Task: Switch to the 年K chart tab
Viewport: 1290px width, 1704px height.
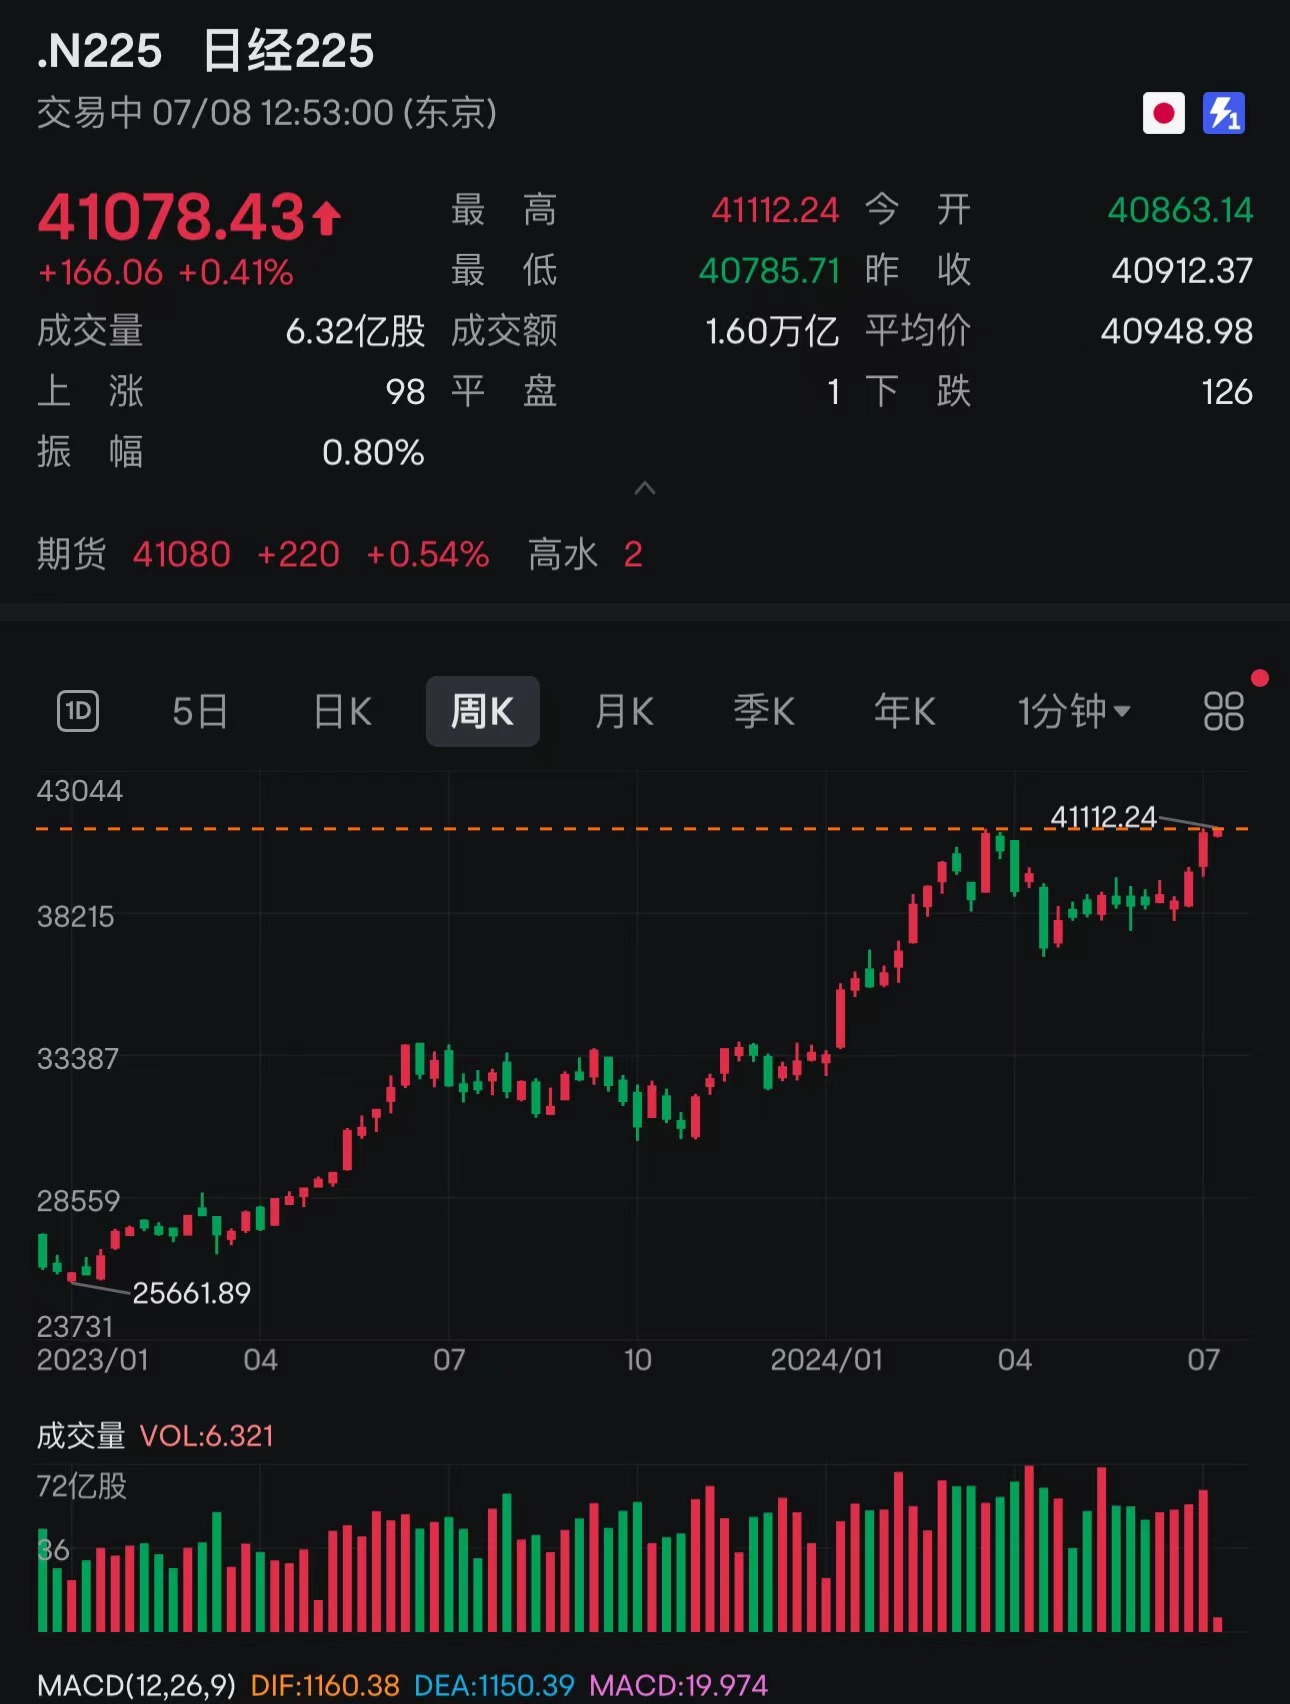Action: 905,711
